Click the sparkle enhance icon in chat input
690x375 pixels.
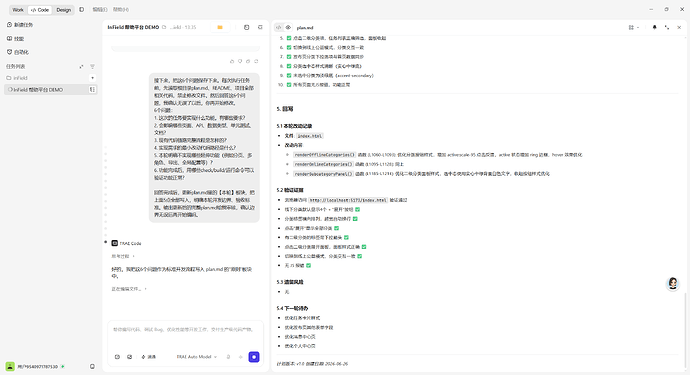[x=241, y=357]
